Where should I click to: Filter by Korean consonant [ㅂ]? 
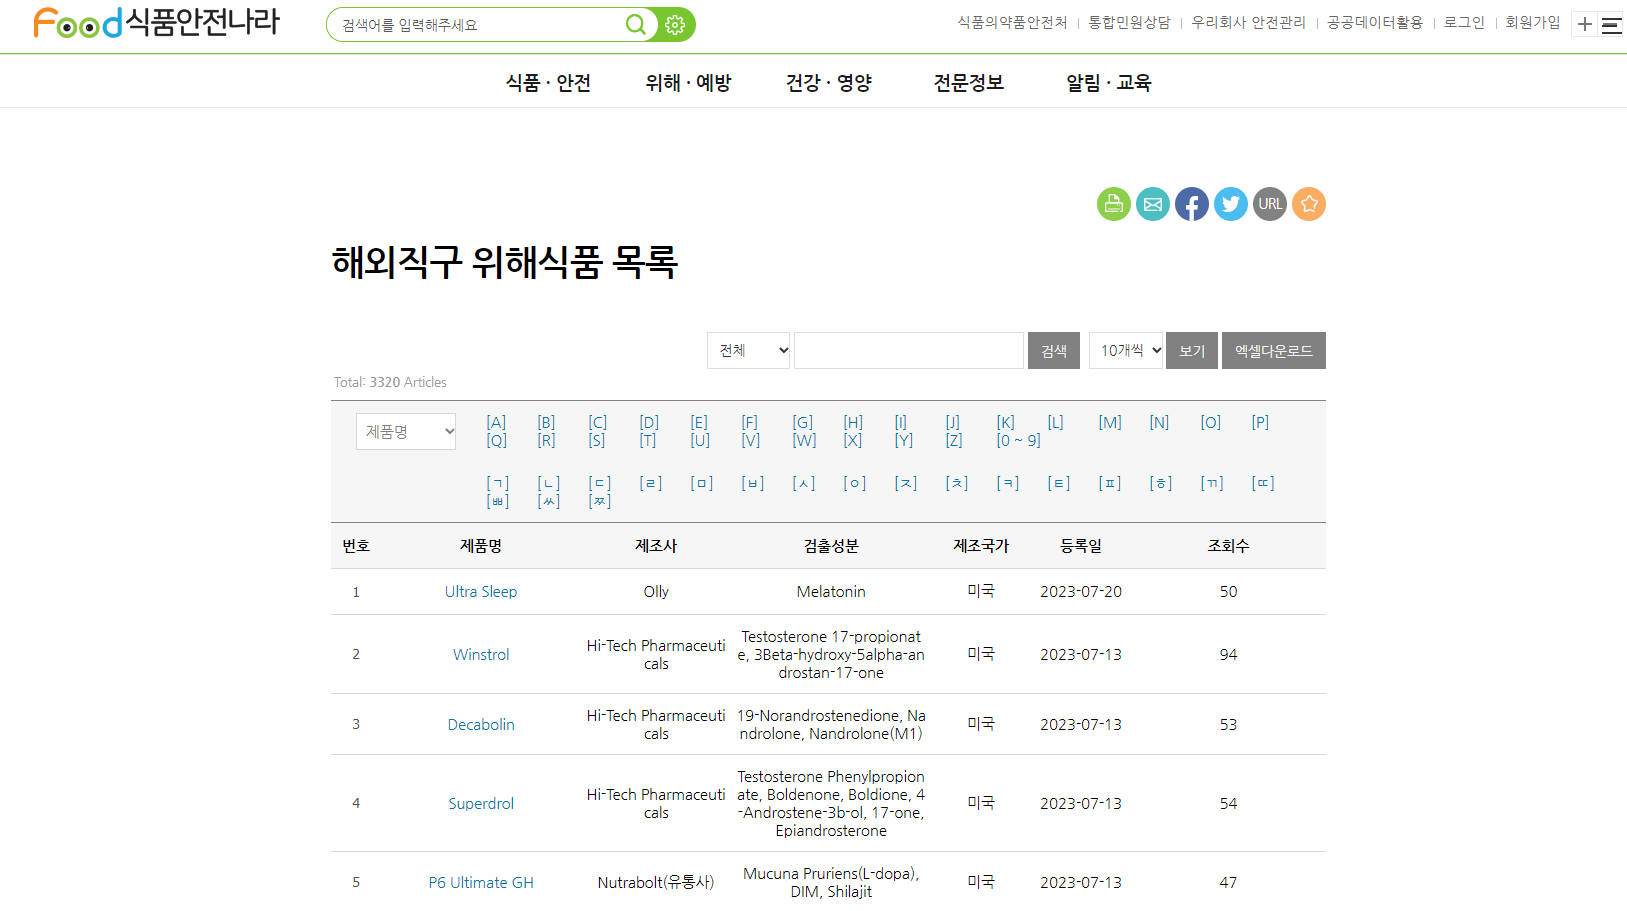click(x=752, y=483)
